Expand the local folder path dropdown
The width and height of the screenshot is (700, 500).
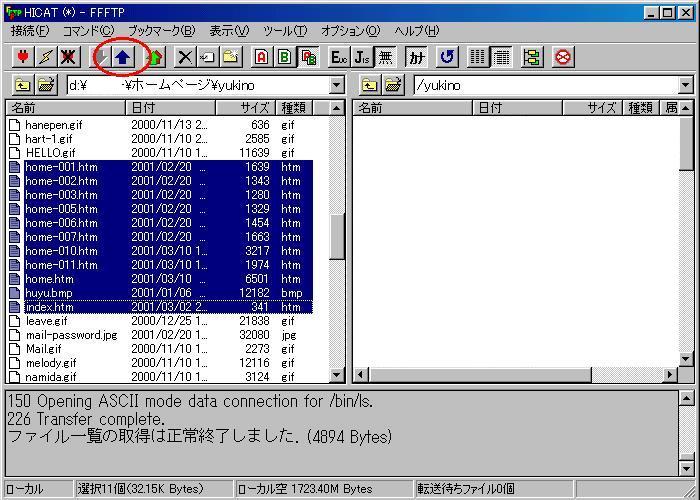tap(336, 86)
